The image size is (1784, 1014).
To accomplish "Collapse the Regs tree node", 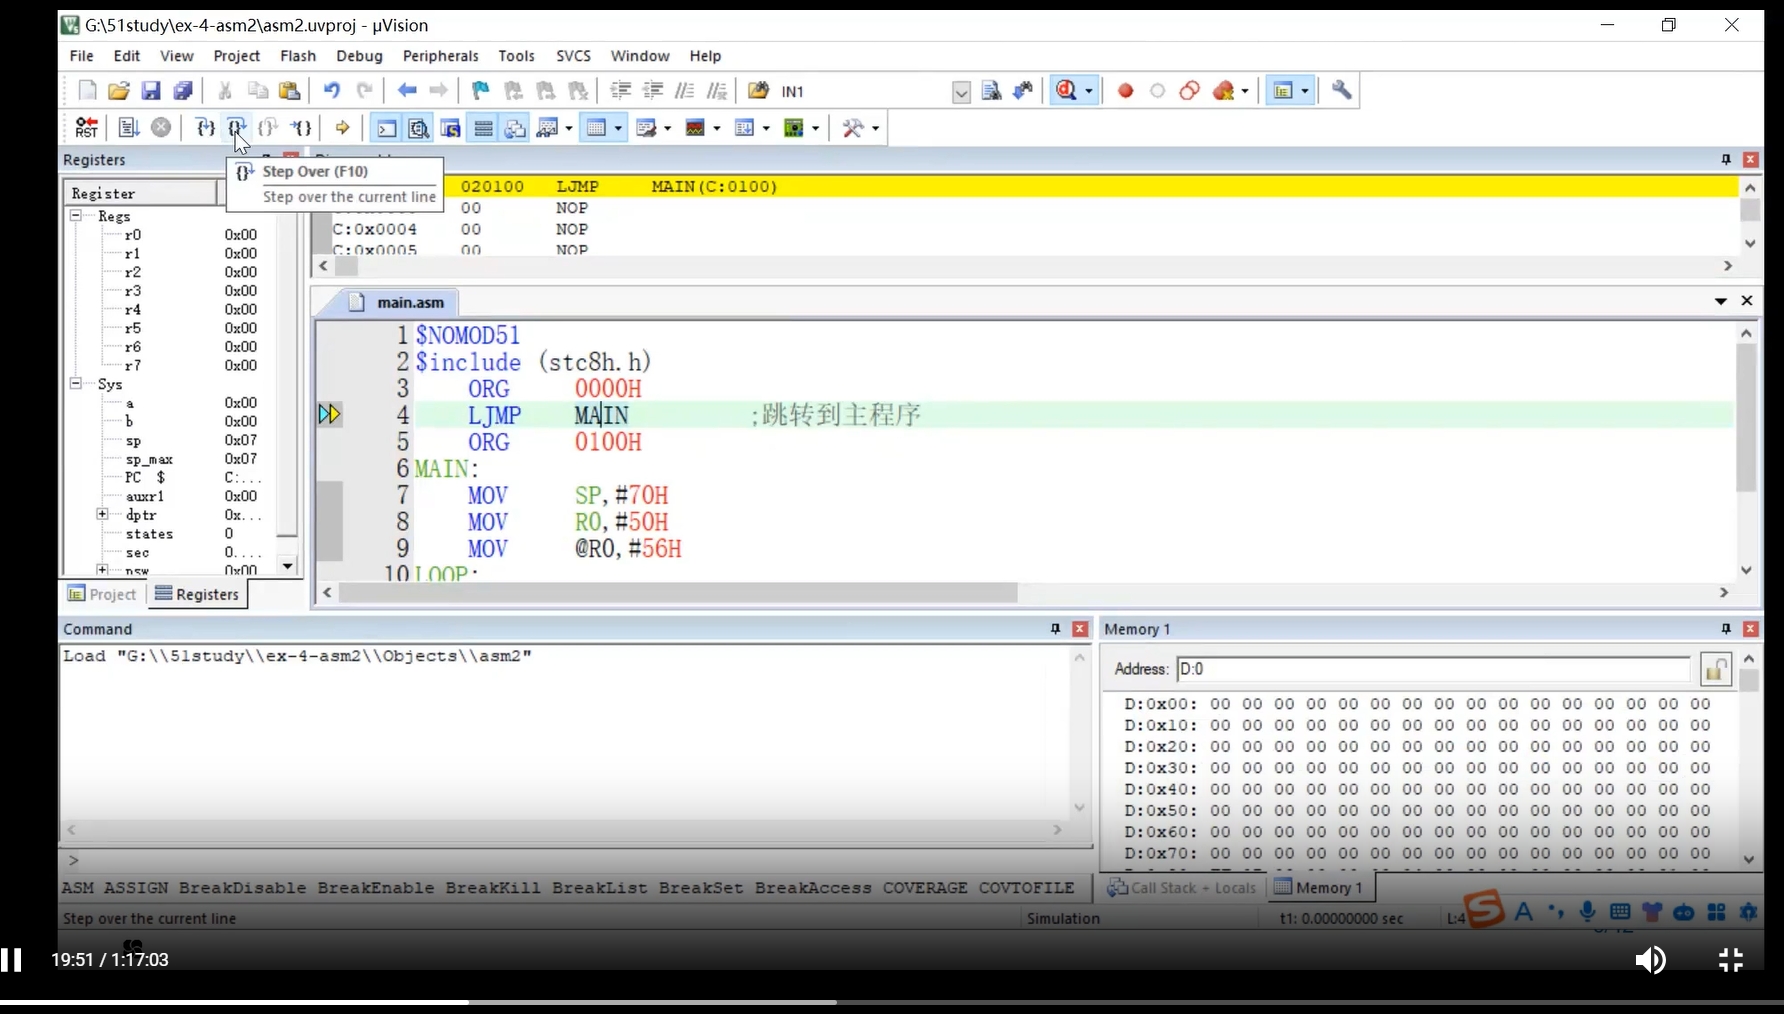I will 75,216.
